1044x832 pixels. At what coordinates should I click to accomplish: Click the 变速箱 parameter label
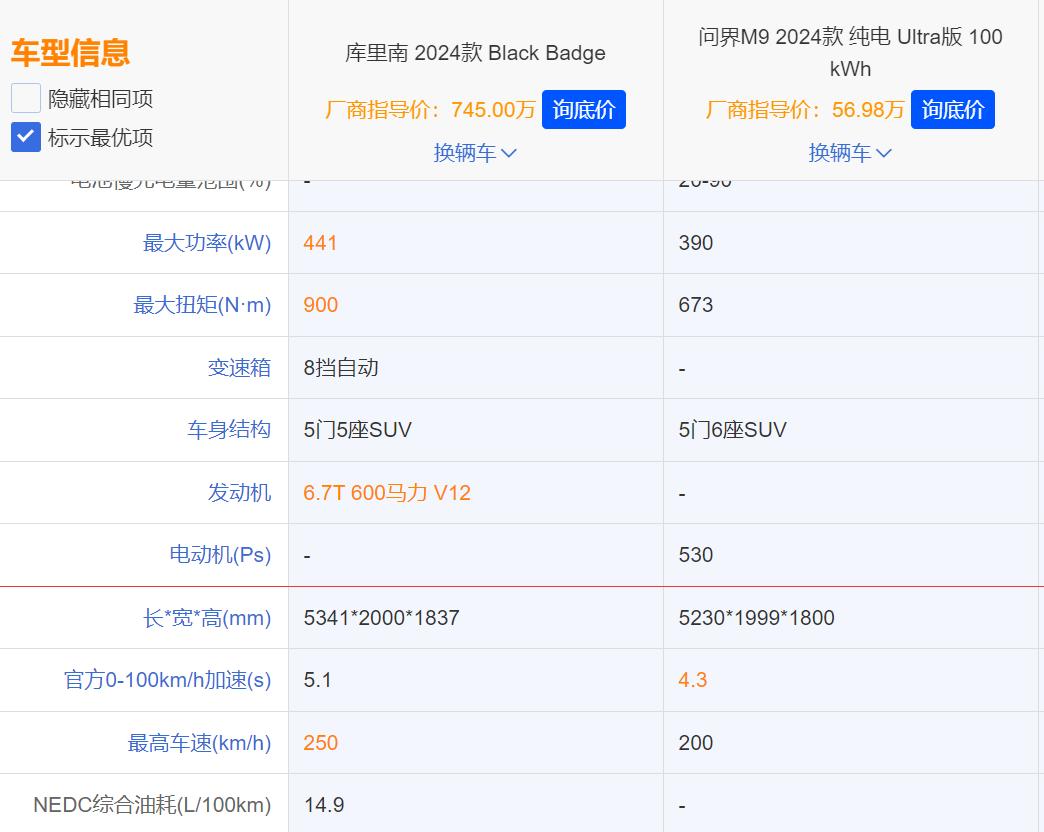click(x=239, y=367)
